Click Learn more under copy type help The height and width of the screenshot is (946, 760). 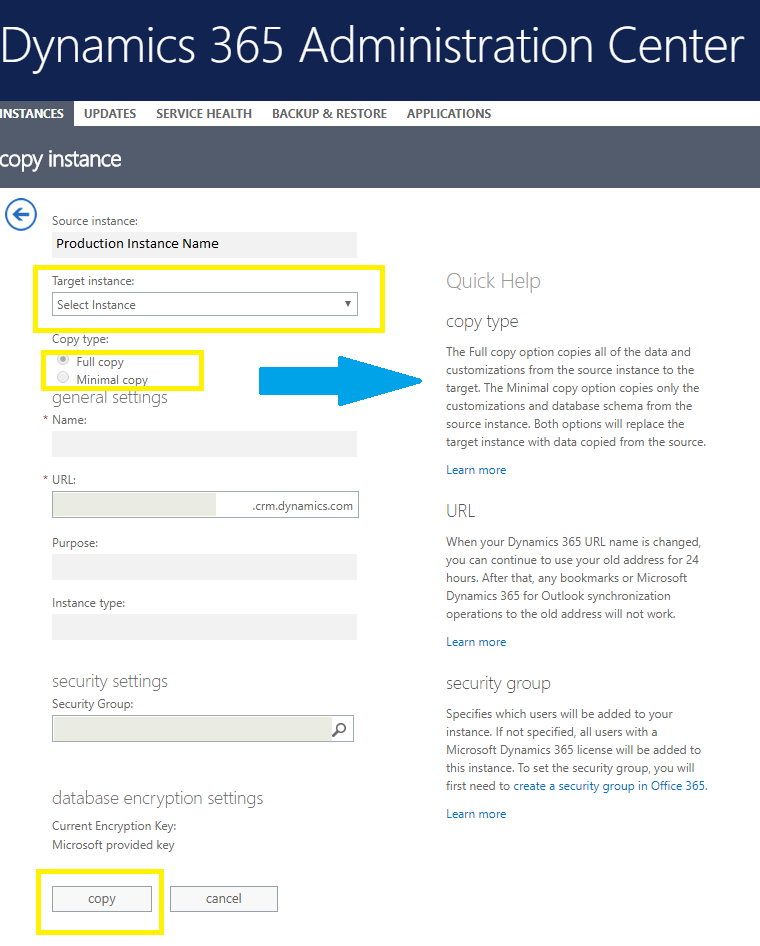[x=476, y=470]
